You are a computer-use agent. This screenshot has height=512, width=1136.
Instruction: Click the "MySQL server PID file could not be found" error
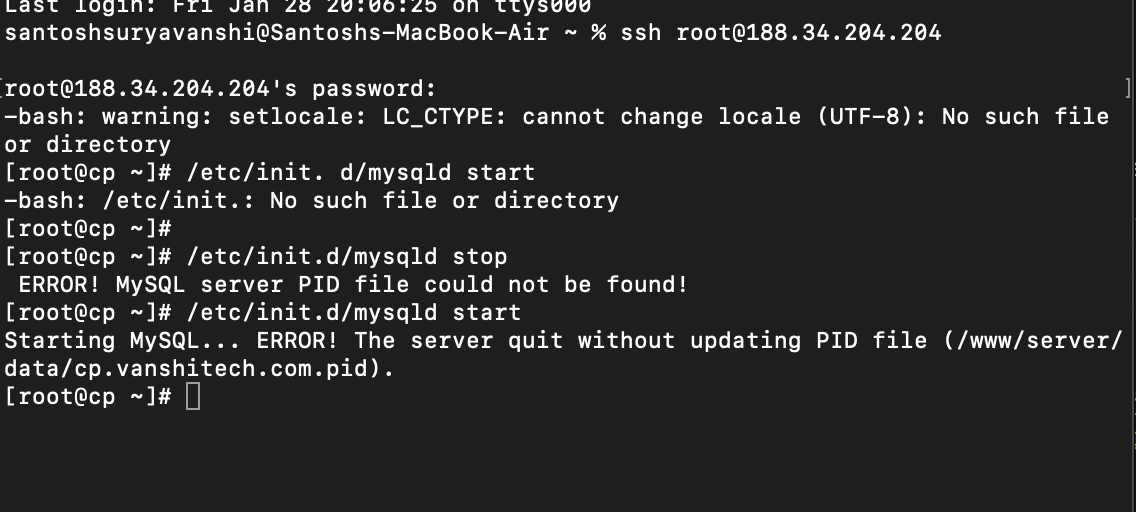(401, 284)
